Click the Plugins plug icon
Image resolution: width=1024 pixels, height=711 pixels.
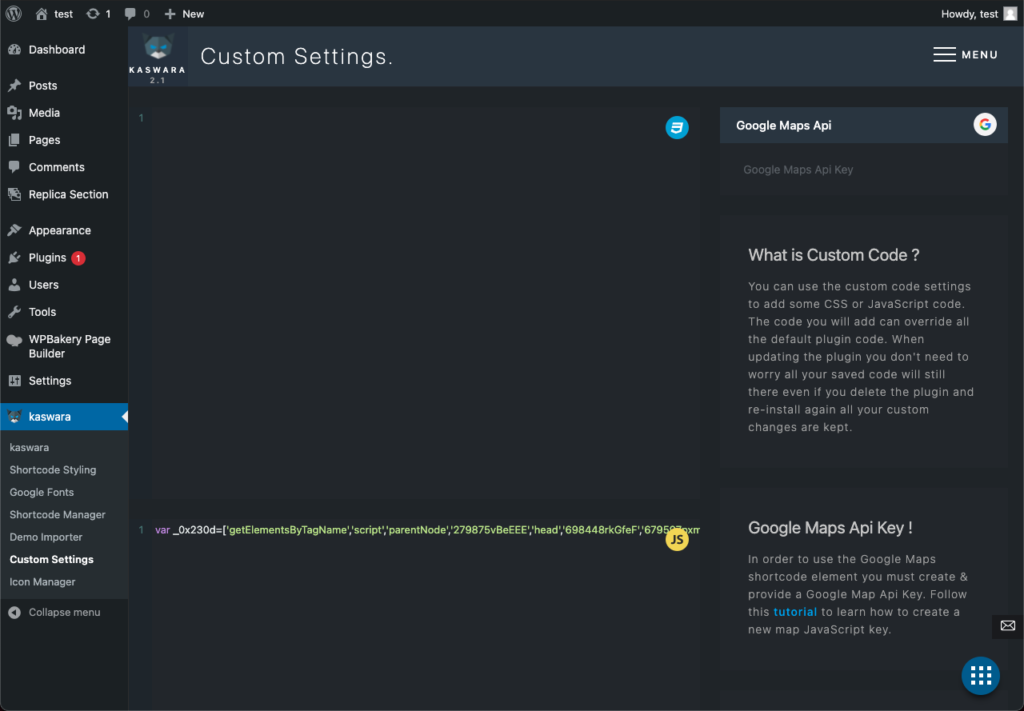click(14, 258)
